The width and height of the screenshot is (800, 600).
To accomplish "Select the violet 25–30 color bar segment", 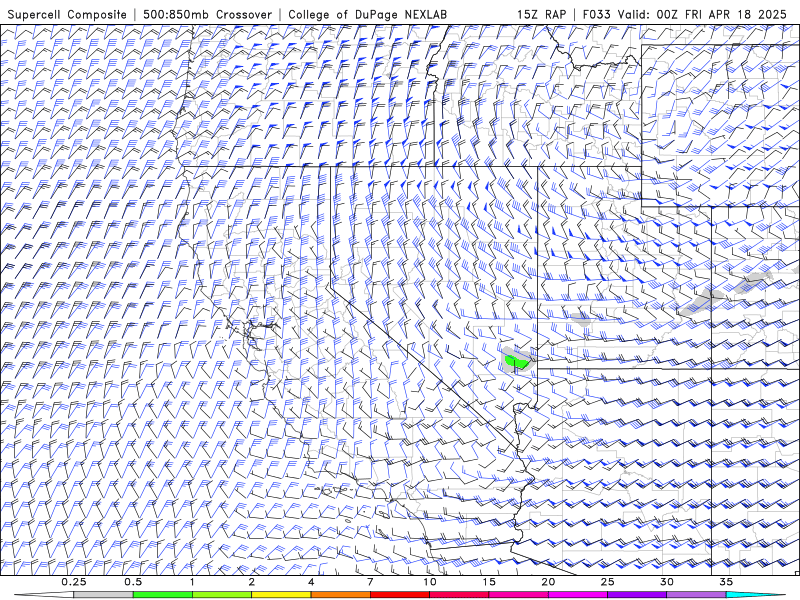I will click(637, 595).
